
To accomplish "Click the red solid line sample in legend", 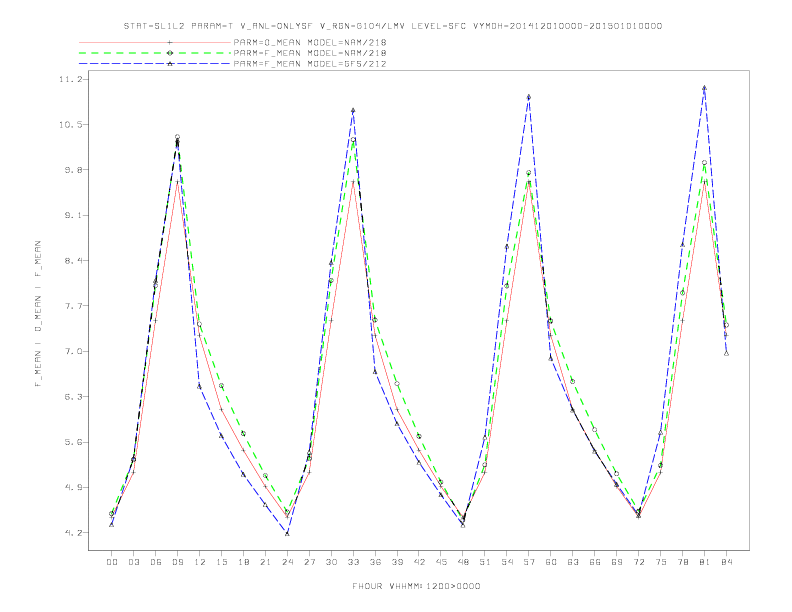I will [155, 42].
